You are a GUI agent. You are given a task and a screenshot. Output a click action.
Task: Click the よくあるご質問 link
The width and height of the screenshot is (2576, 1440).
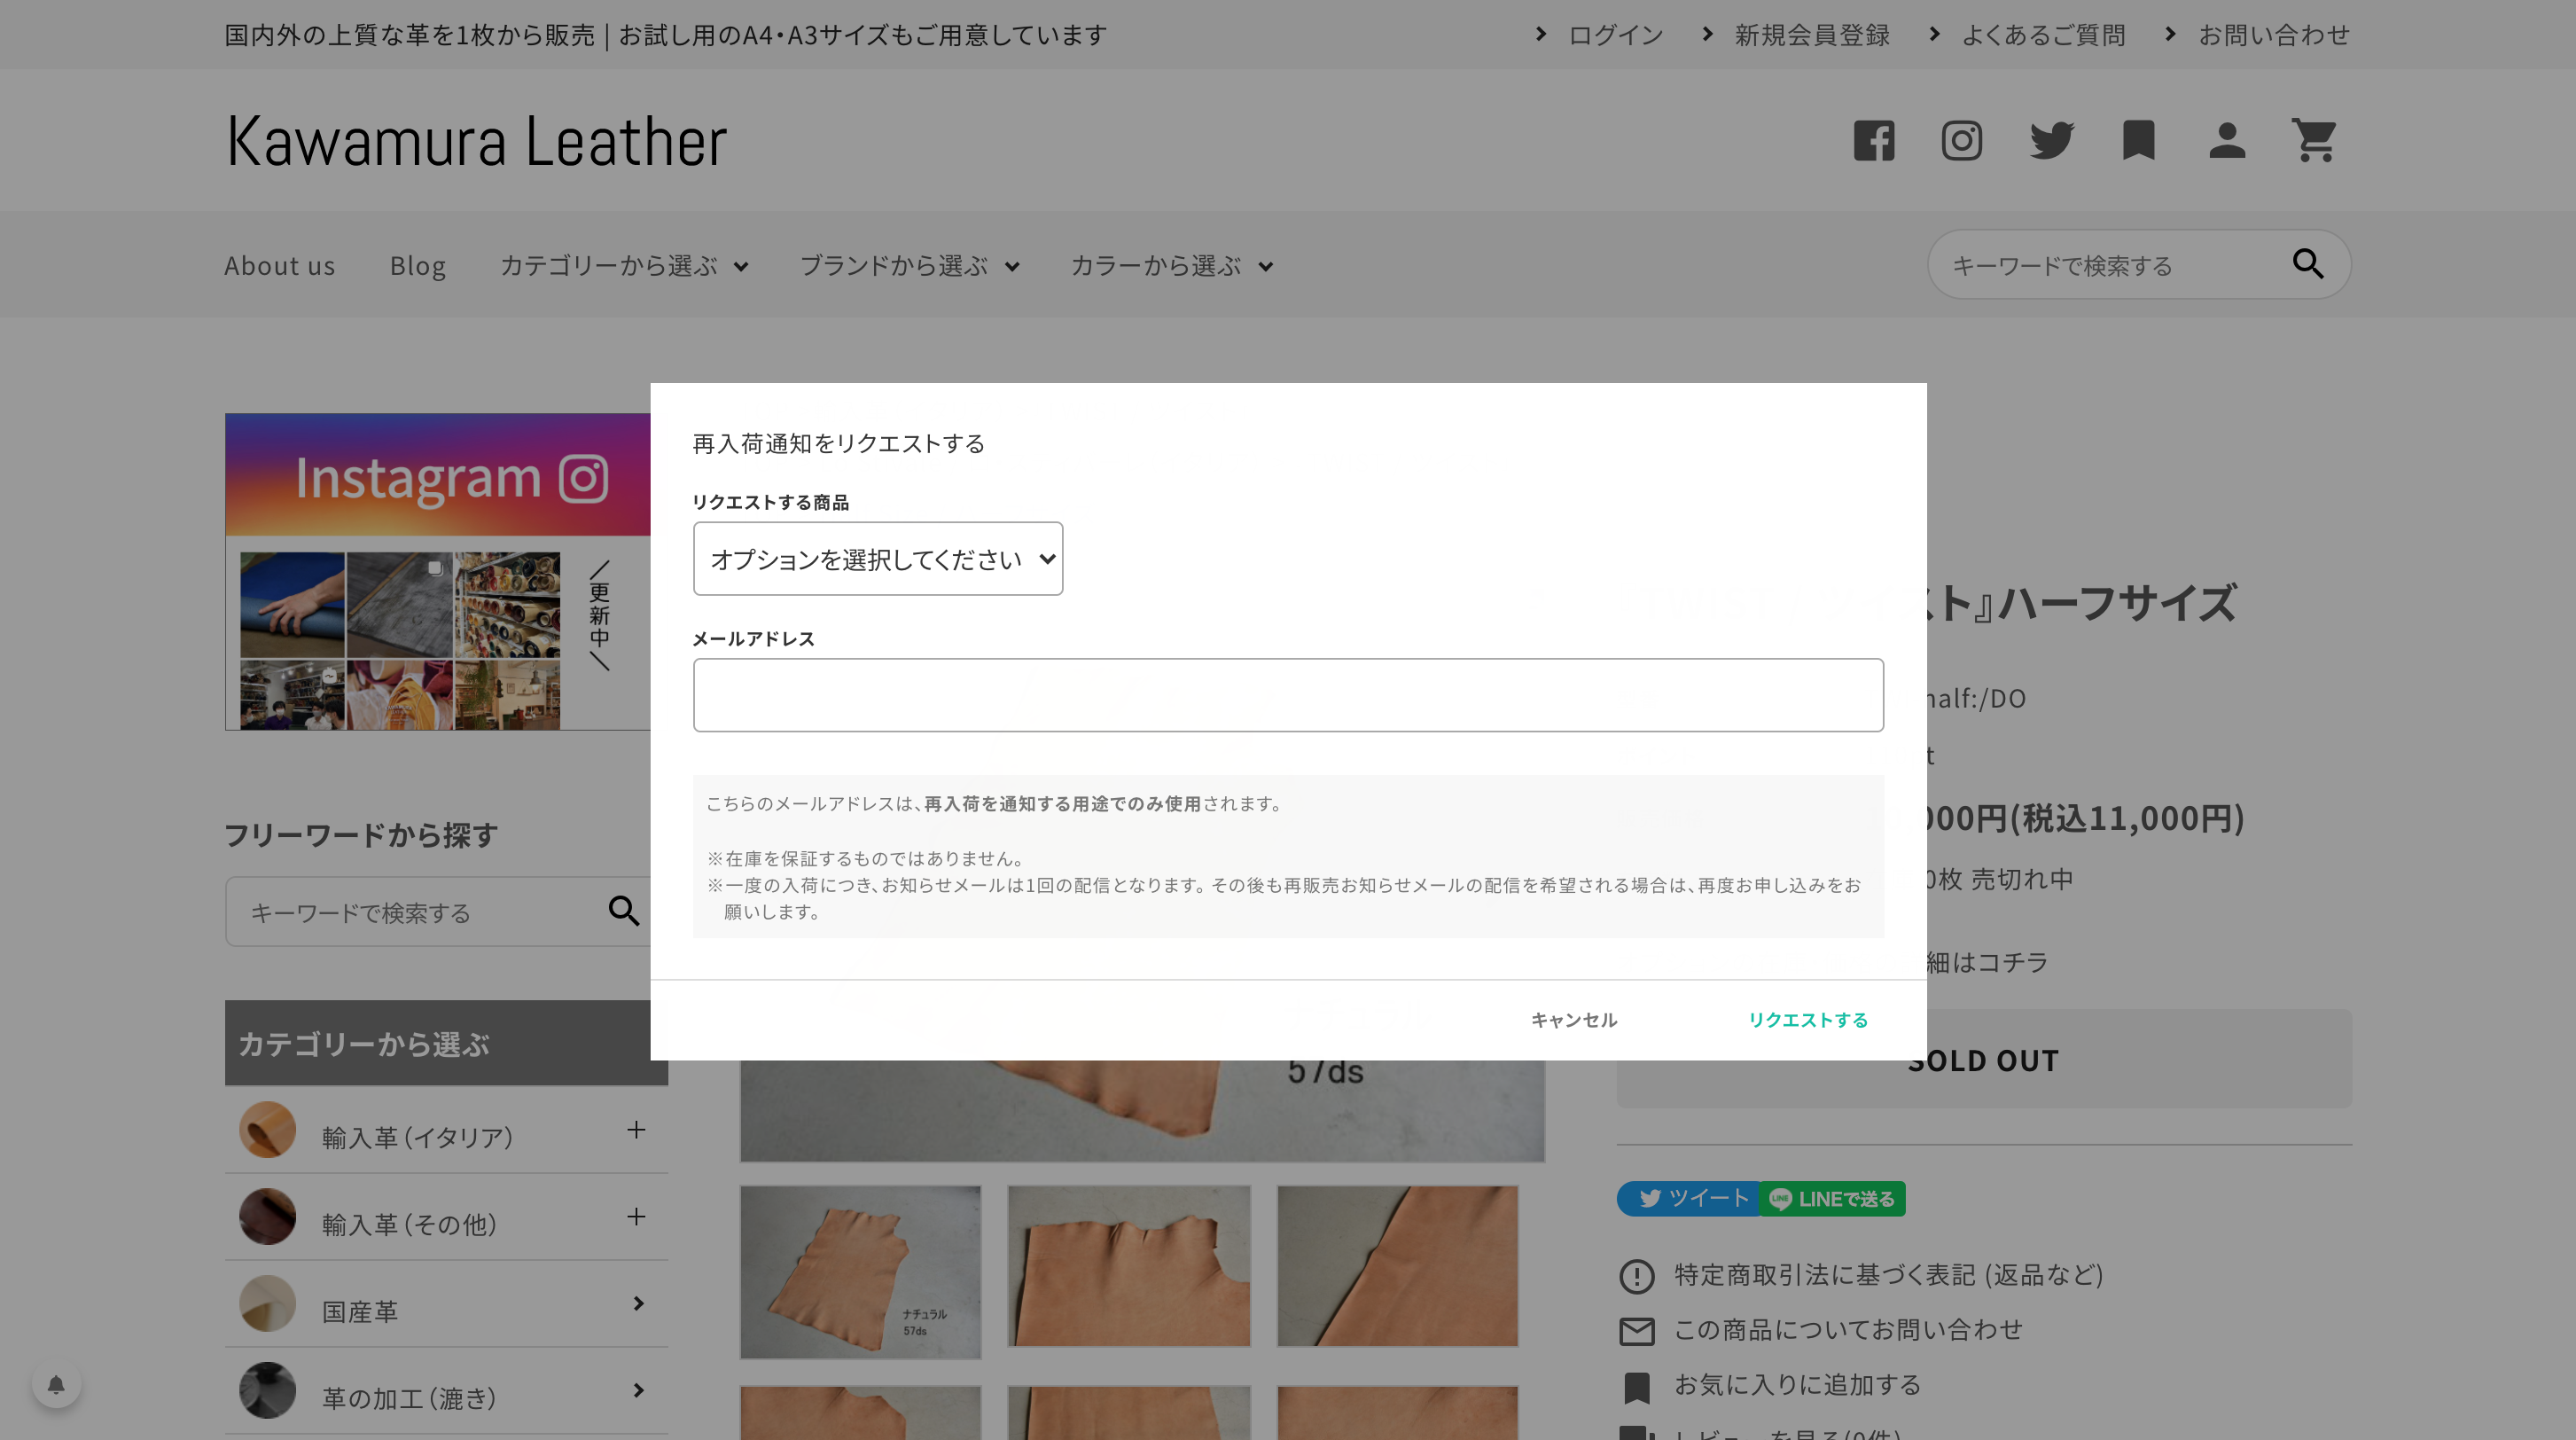[2043, 35]
